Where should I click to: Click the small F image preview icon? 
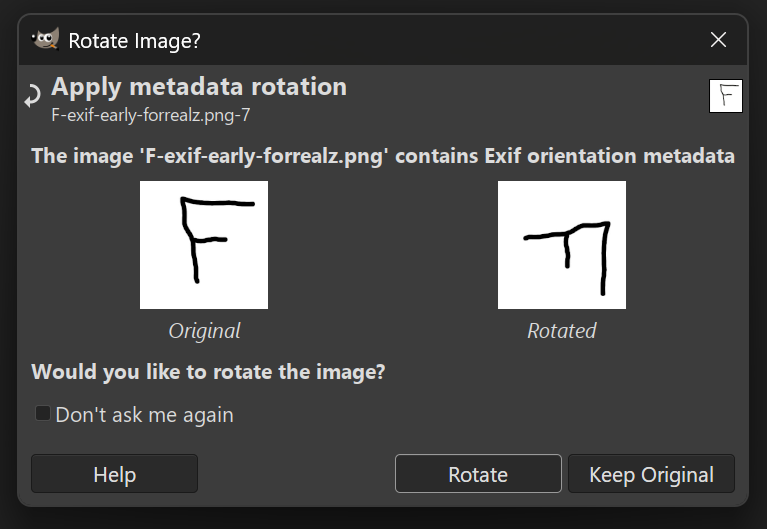(x=725, y=96)
